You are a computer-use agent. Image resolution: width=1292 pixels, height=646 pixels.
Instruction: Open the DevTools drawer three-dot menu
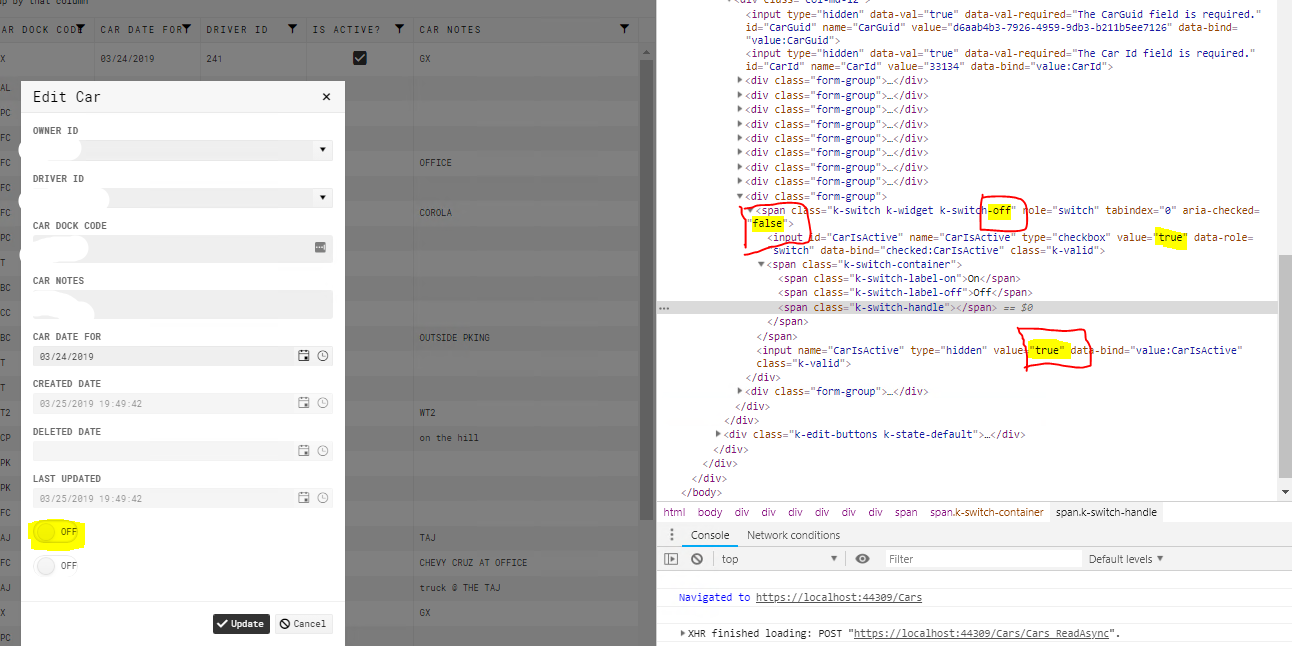[x=672, y=535]
